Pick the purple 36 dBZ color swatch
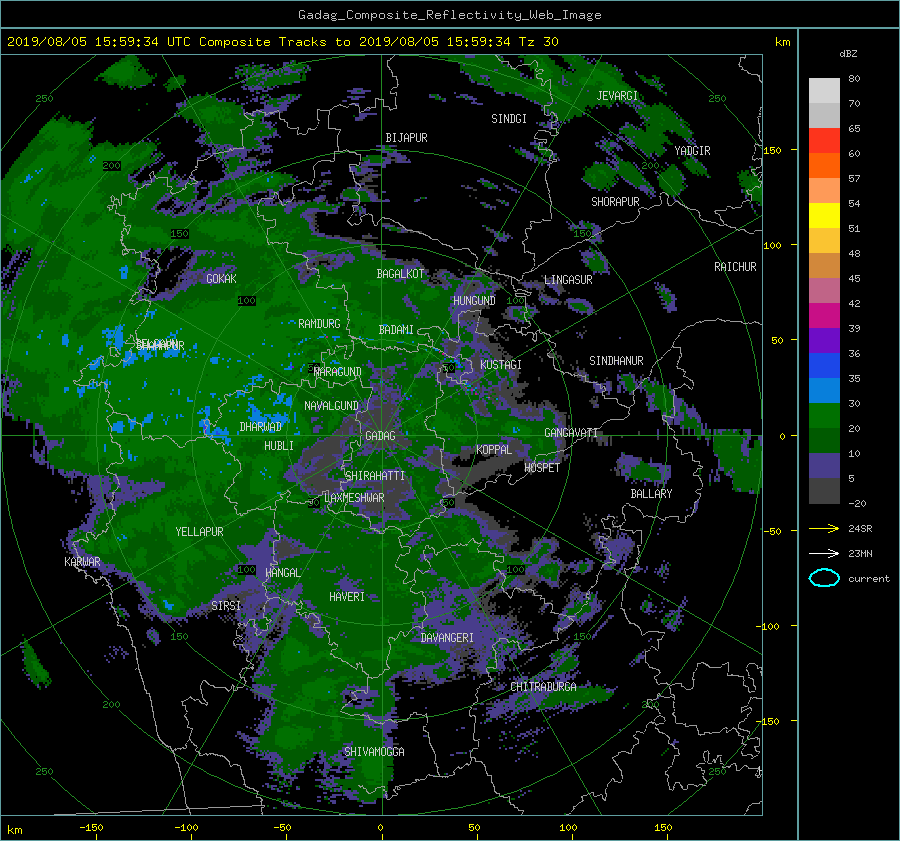 tap(824, 341)
